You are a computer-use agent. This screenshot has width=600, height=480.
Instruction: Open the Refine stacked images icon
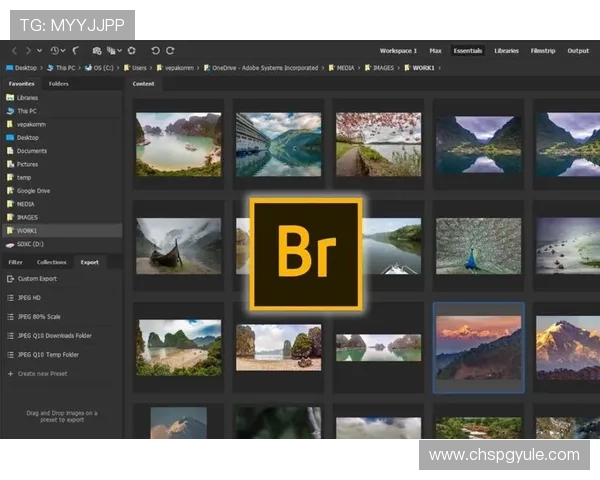point(111,51)
